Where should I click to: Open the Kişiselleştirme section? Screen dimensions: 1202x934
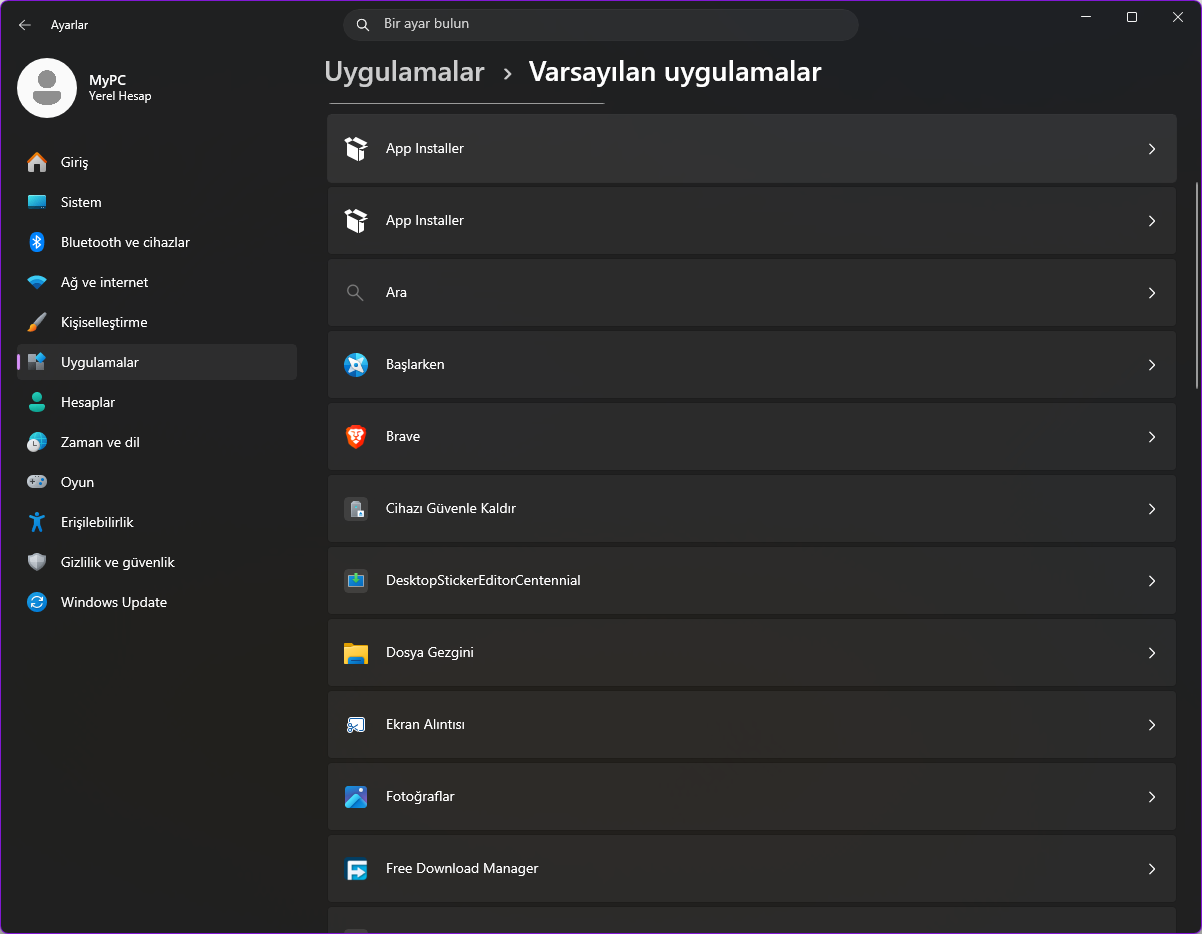(x=157, y=322)
